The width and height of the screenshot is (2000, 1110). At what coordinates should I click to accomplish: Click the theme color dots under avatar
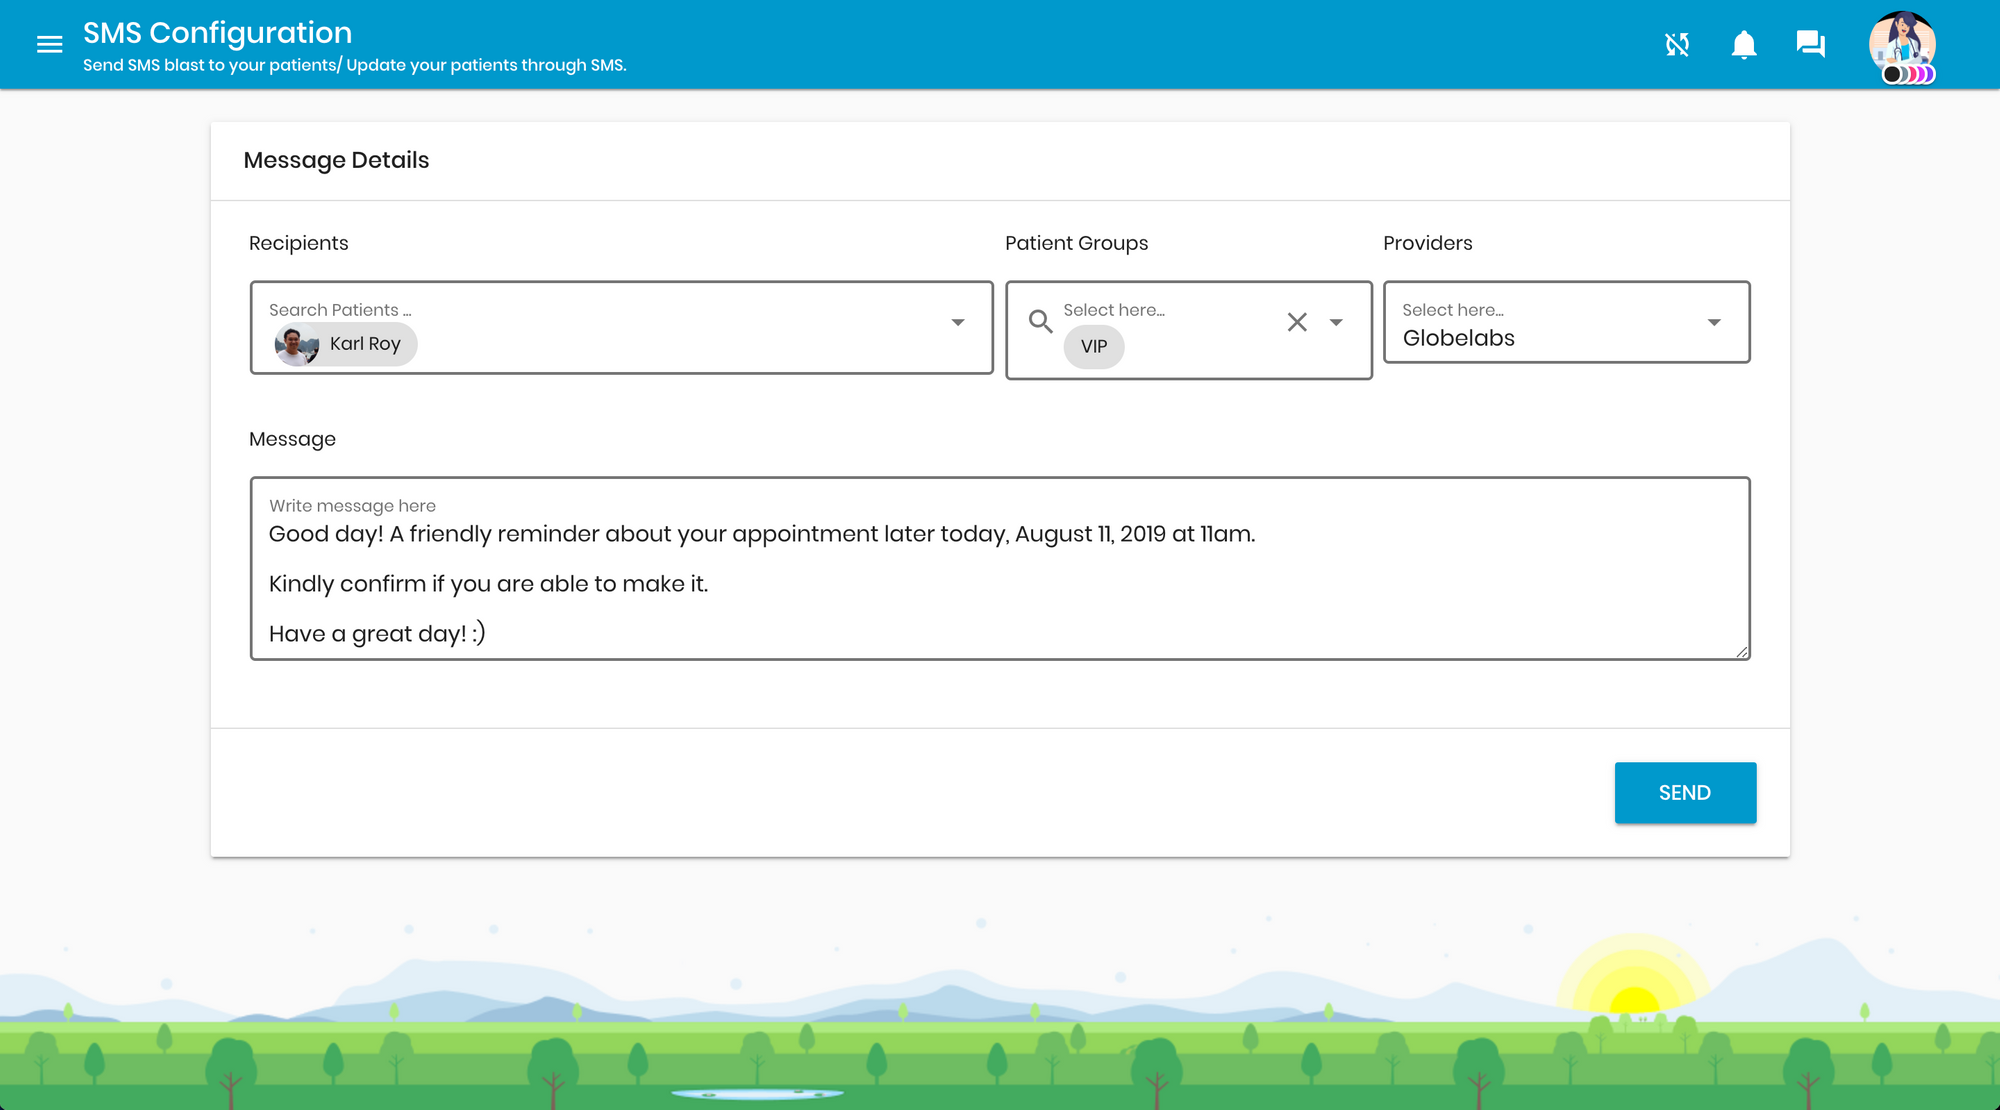pyautogui.click(x=1909, y=74)
